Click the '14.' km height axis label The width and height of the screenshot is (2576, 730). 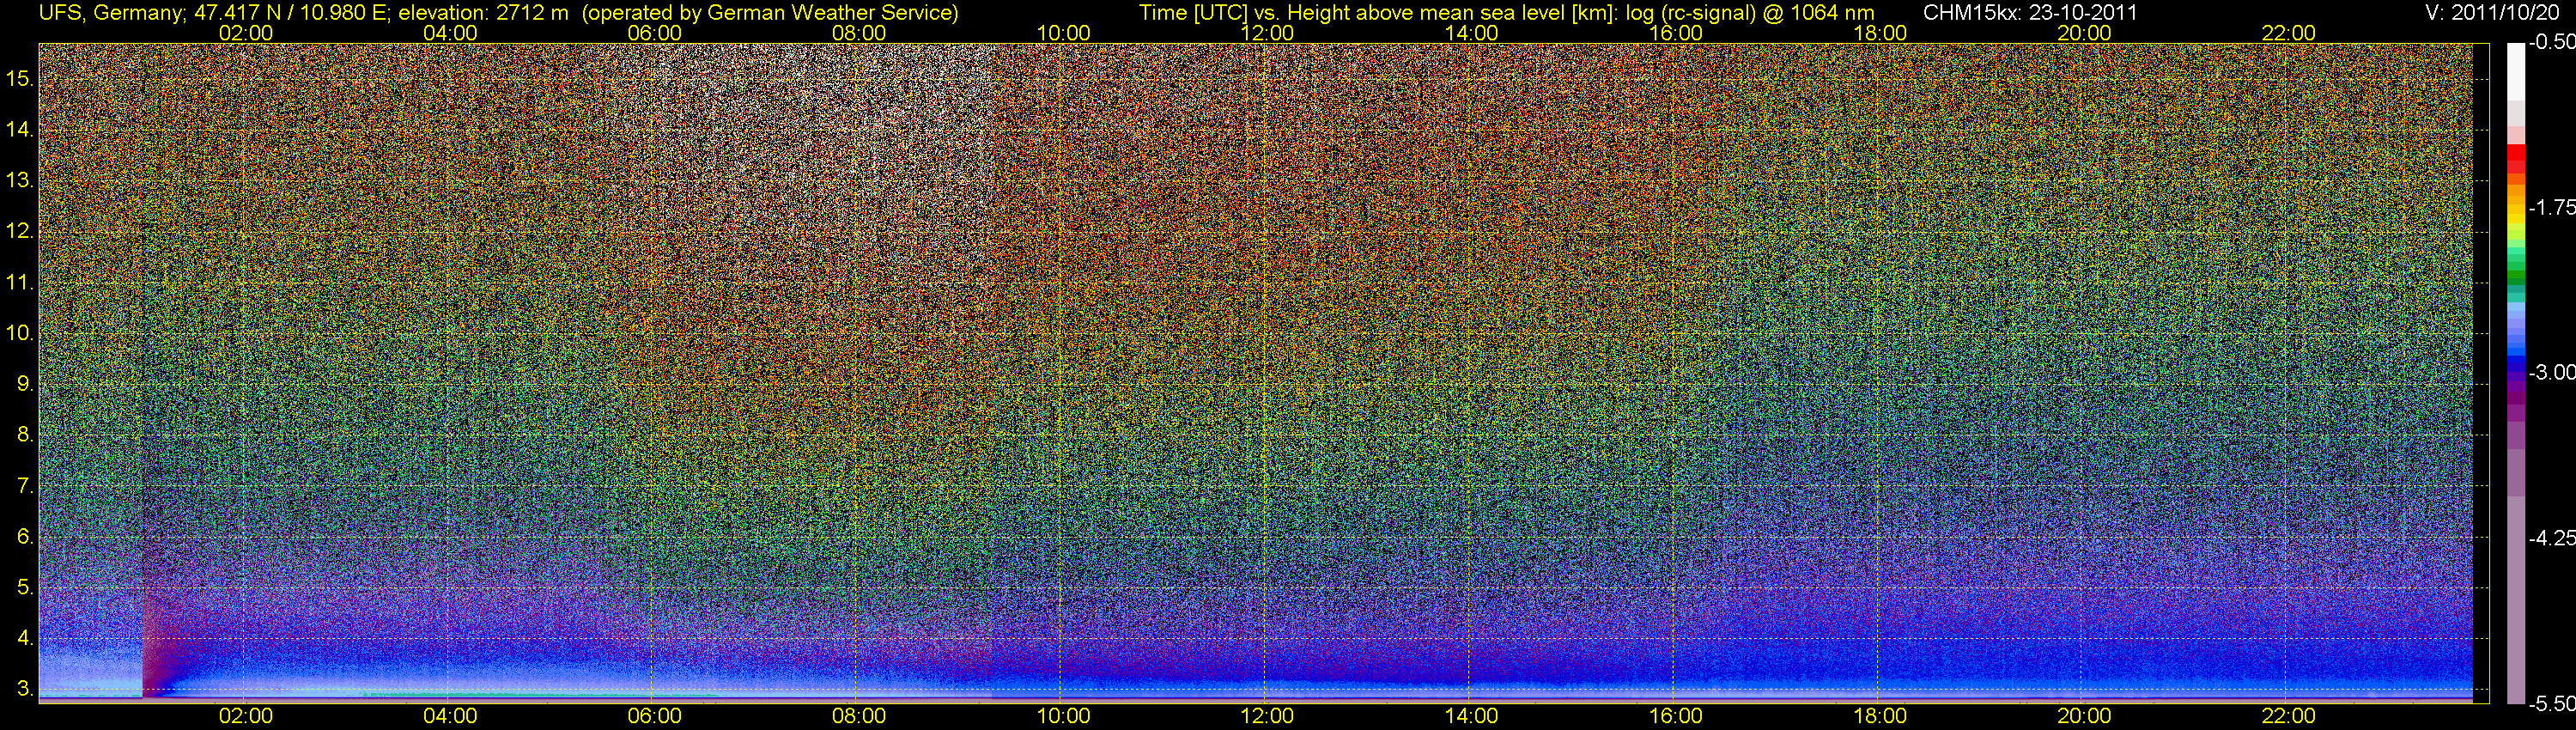(x=20, y=130)
